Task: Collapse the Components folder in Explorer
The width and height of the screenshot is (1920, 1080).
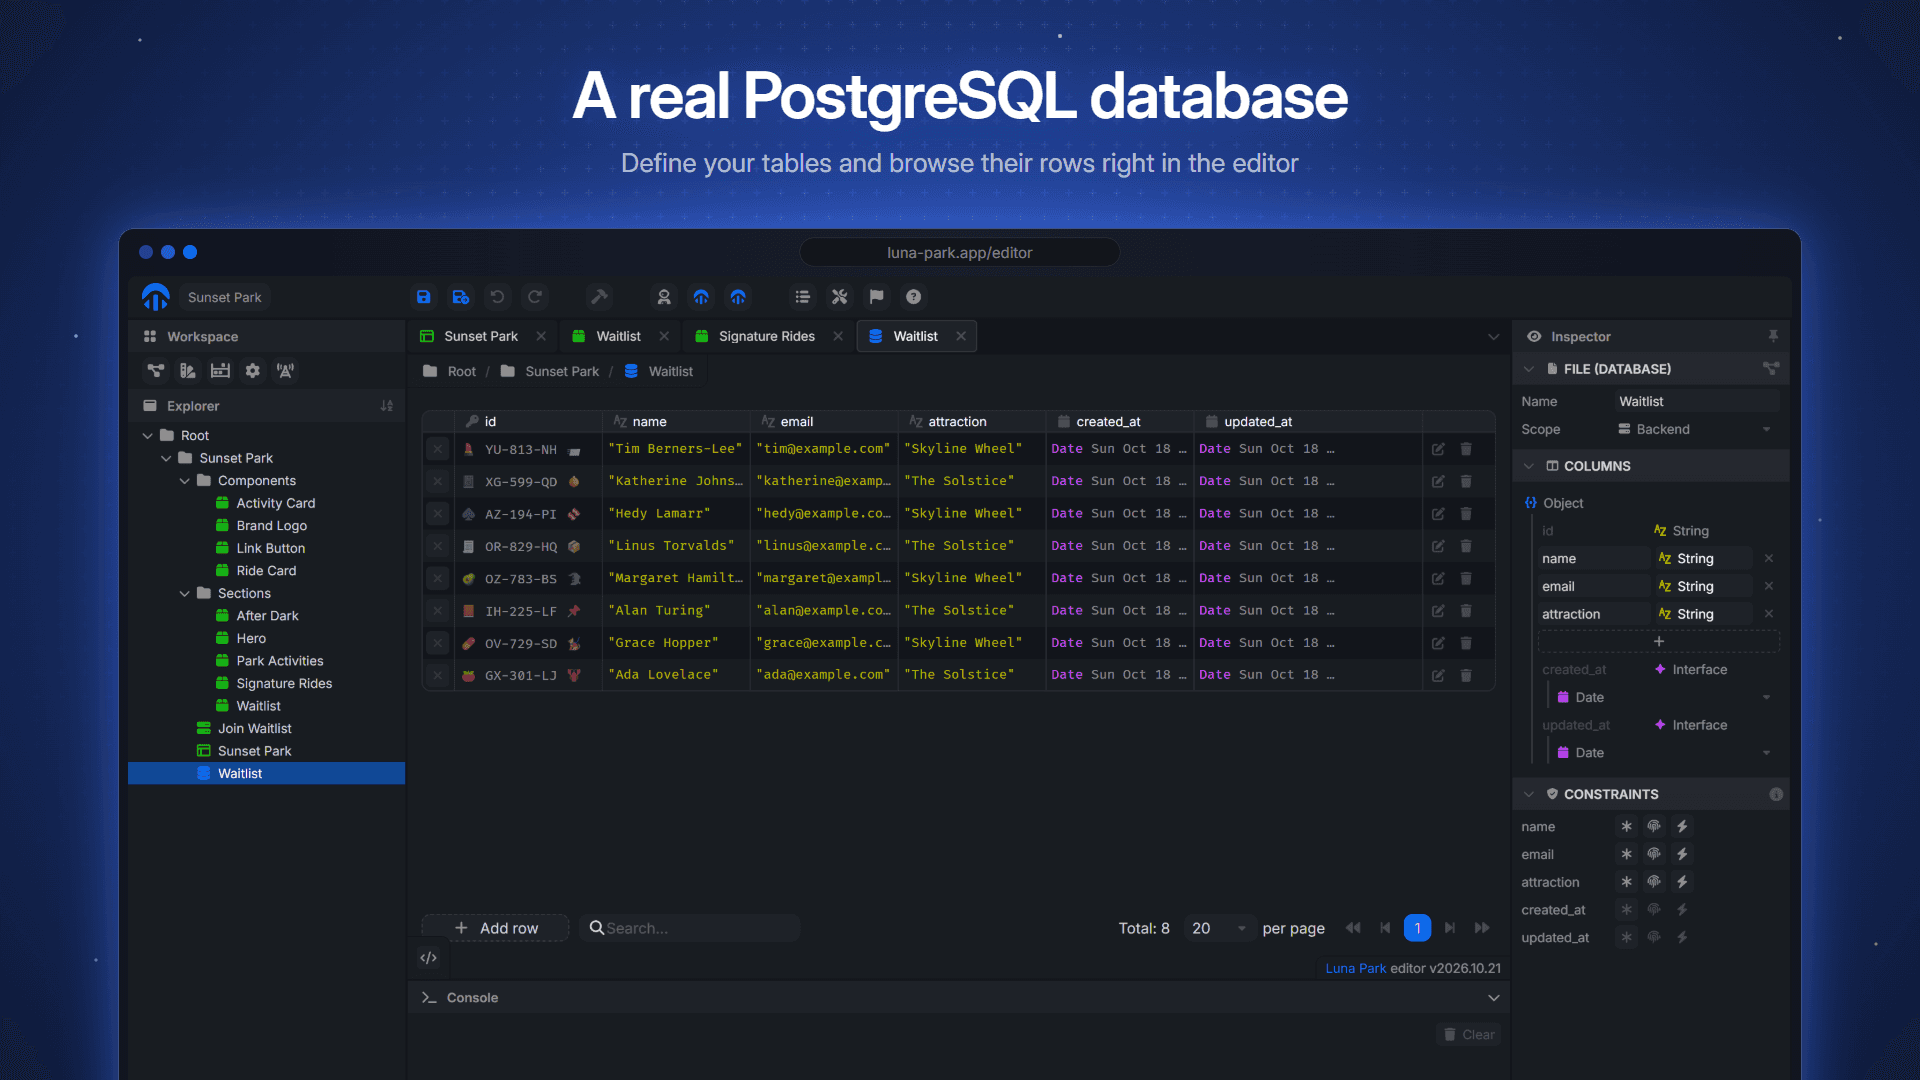Action: [185, 481]
